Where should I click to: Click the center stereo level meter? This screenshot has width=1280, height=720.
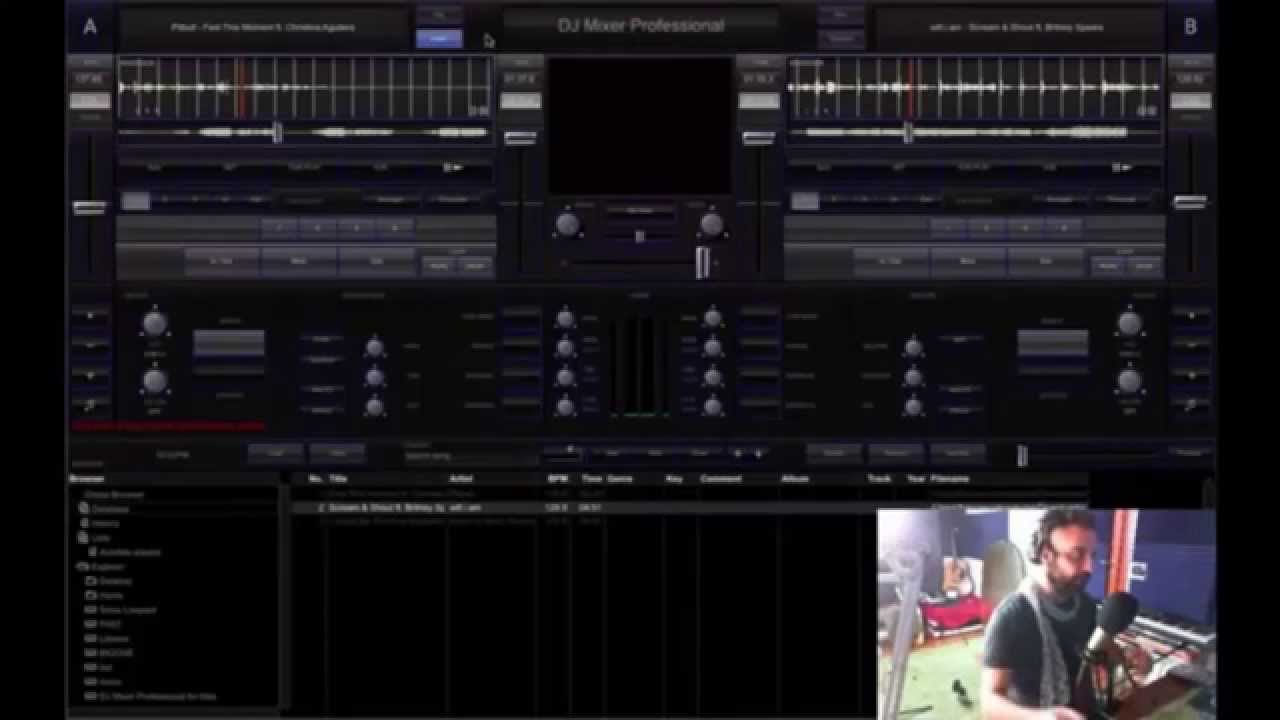[640, 366]
